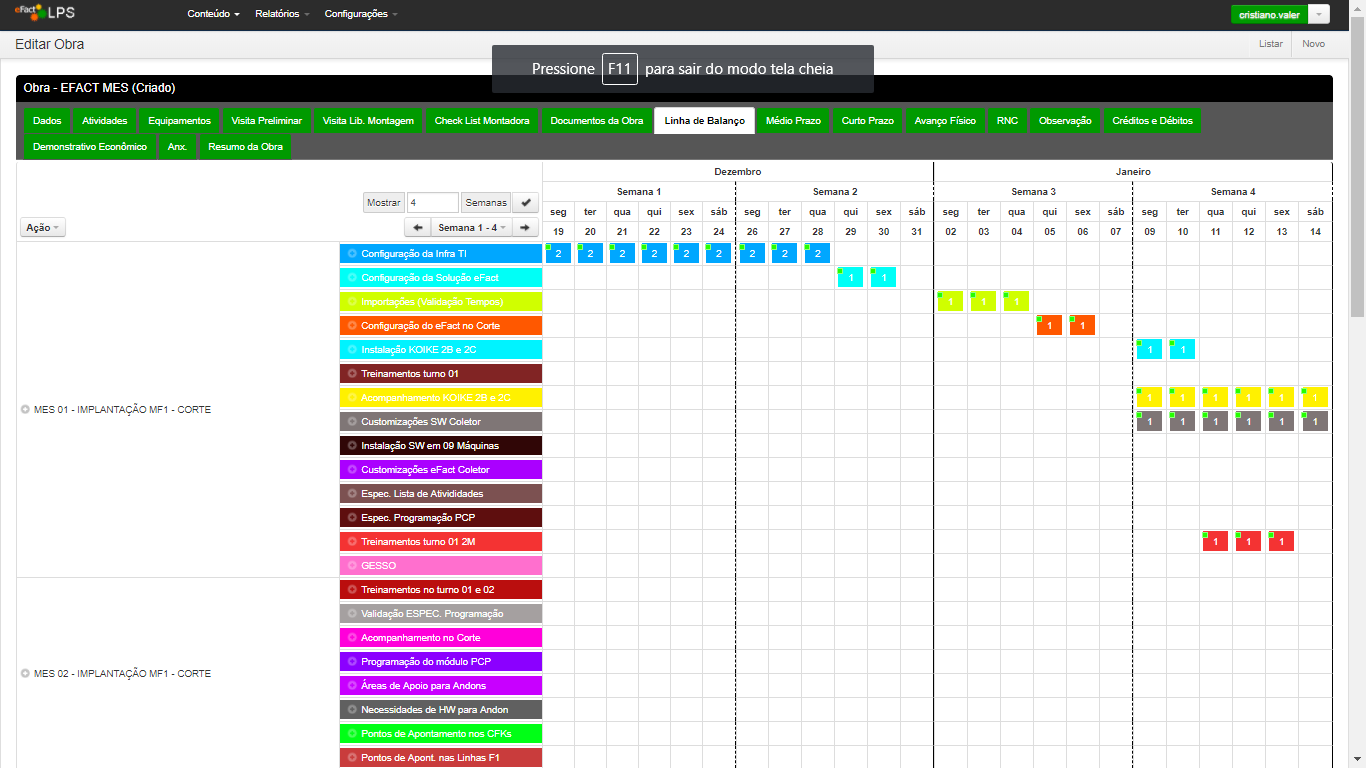Screen dimensions: 1366x768
Task: Click plus icon on Instalação SW em 09 Máquinas
Action: click(352, 446)
